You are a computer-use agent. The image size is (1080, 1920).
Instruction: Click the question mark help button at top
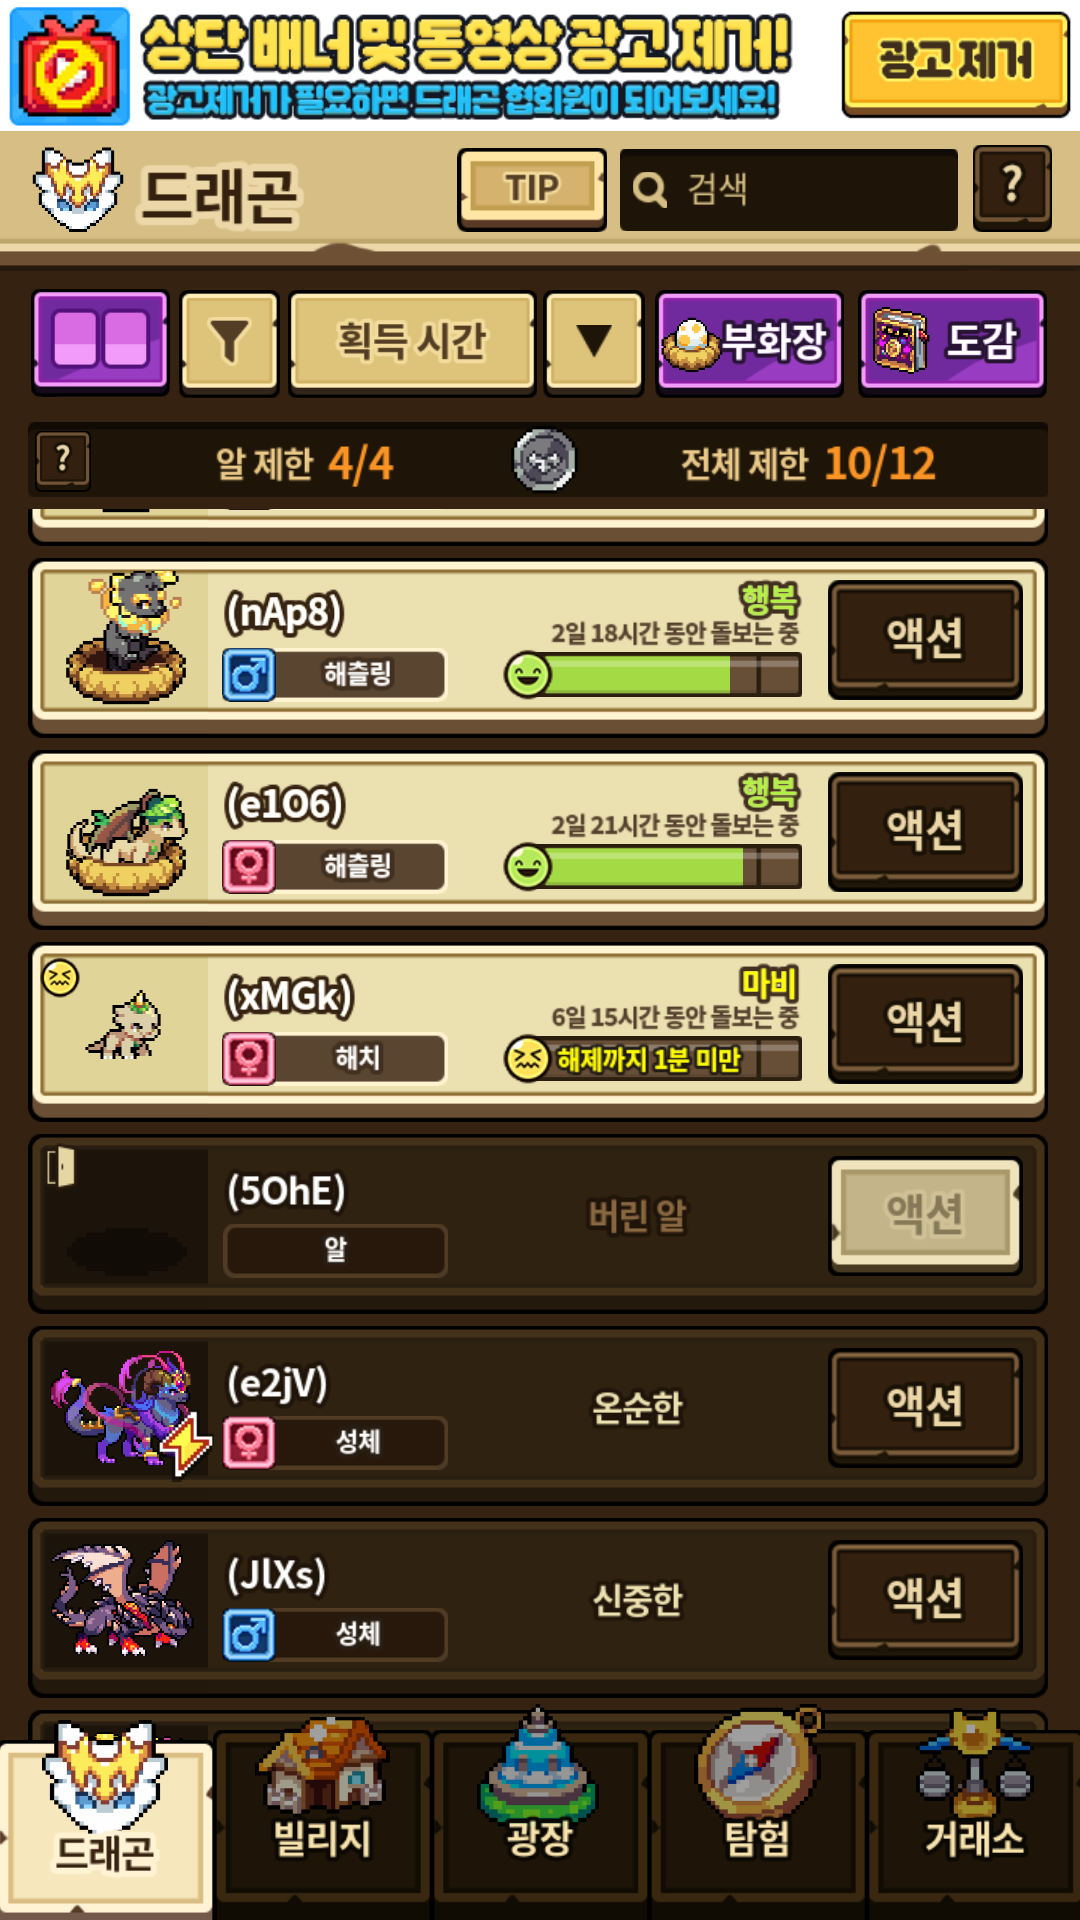(1012, 187)
